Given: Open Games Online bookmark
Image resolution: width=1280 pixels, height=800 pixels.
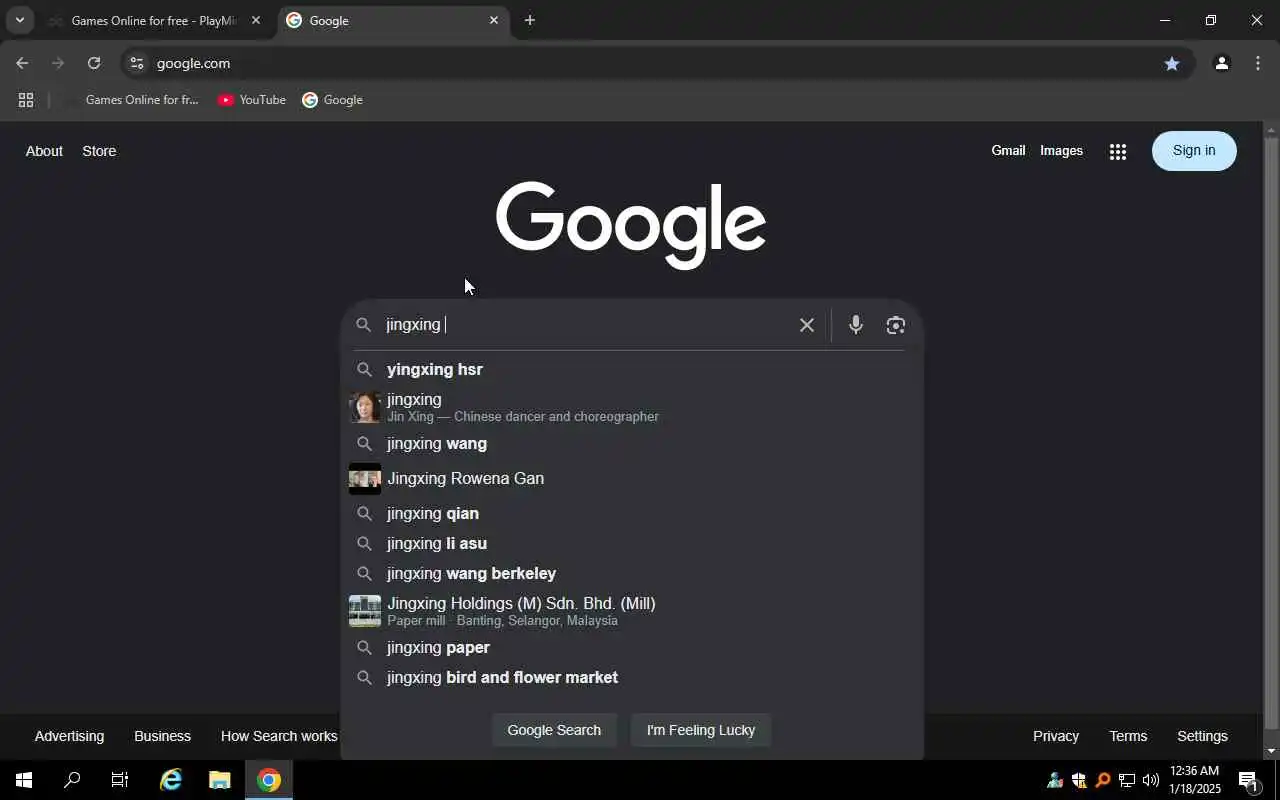Looking at the screenshot, I should (x=131, y=100).
